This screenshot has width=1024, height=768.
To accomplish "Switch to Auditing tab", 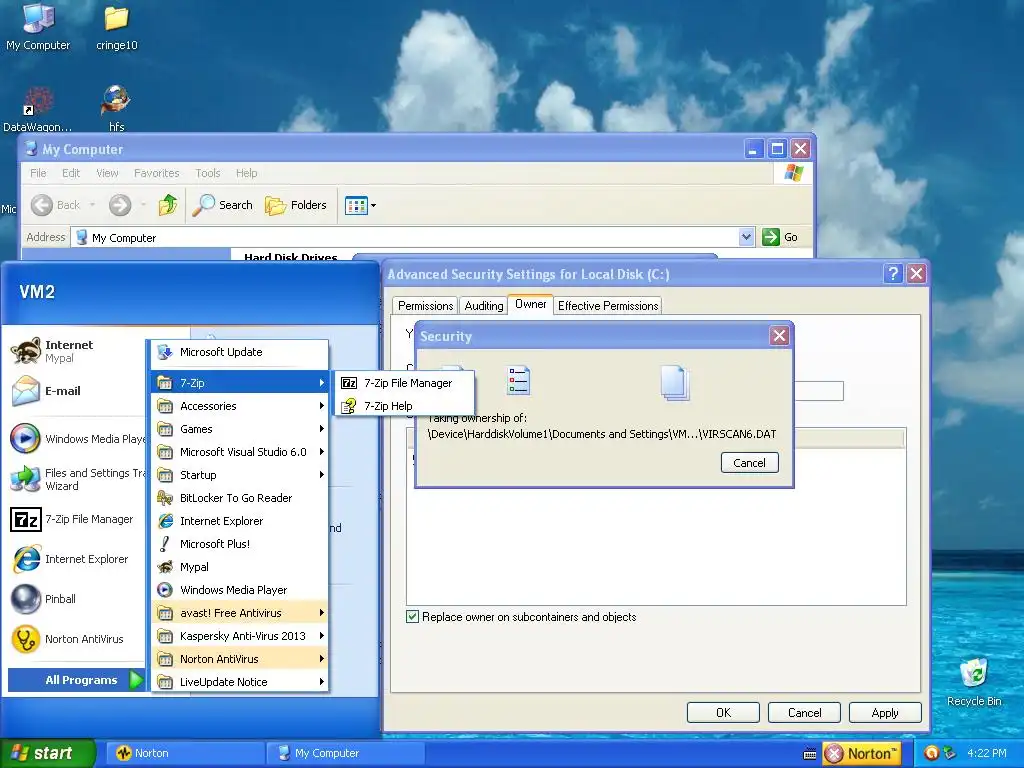I will tap(483, 306).
